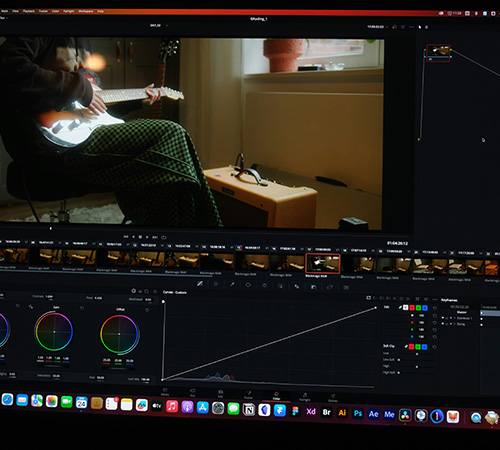
Task: Open the Playback menu in menu bar
Action: 29,11
